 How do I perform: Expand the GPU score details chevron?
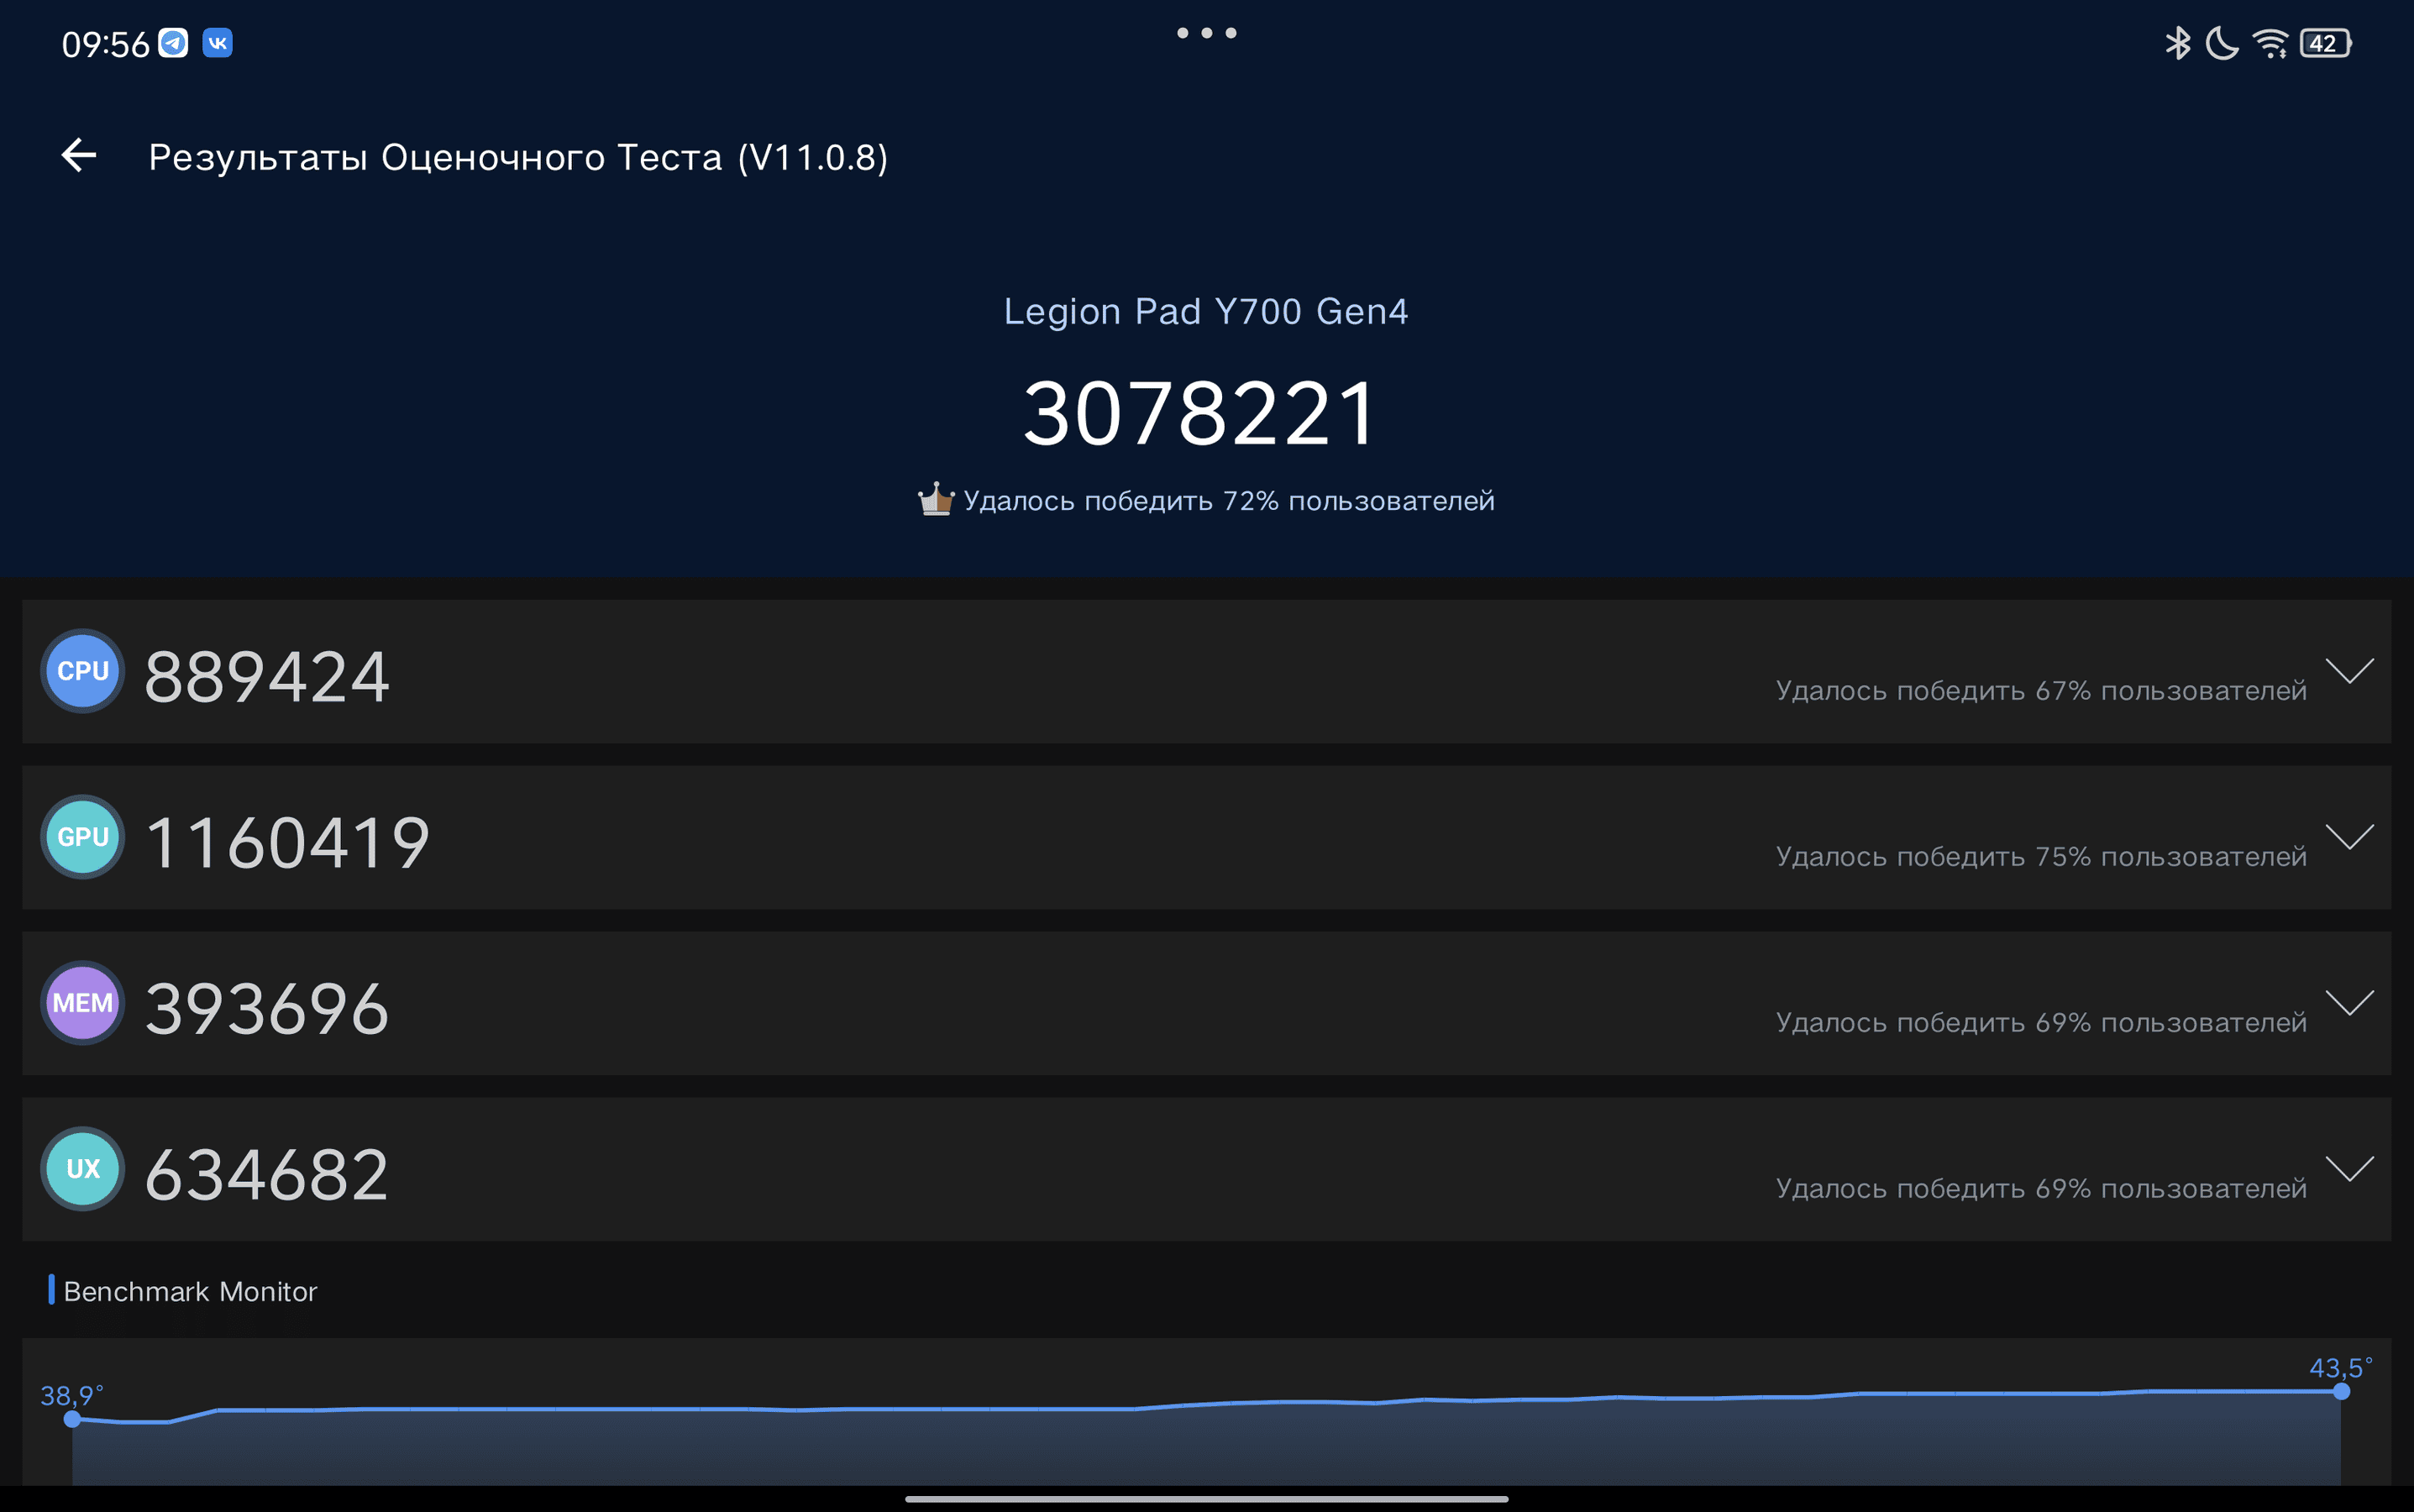coord(2350,836)
